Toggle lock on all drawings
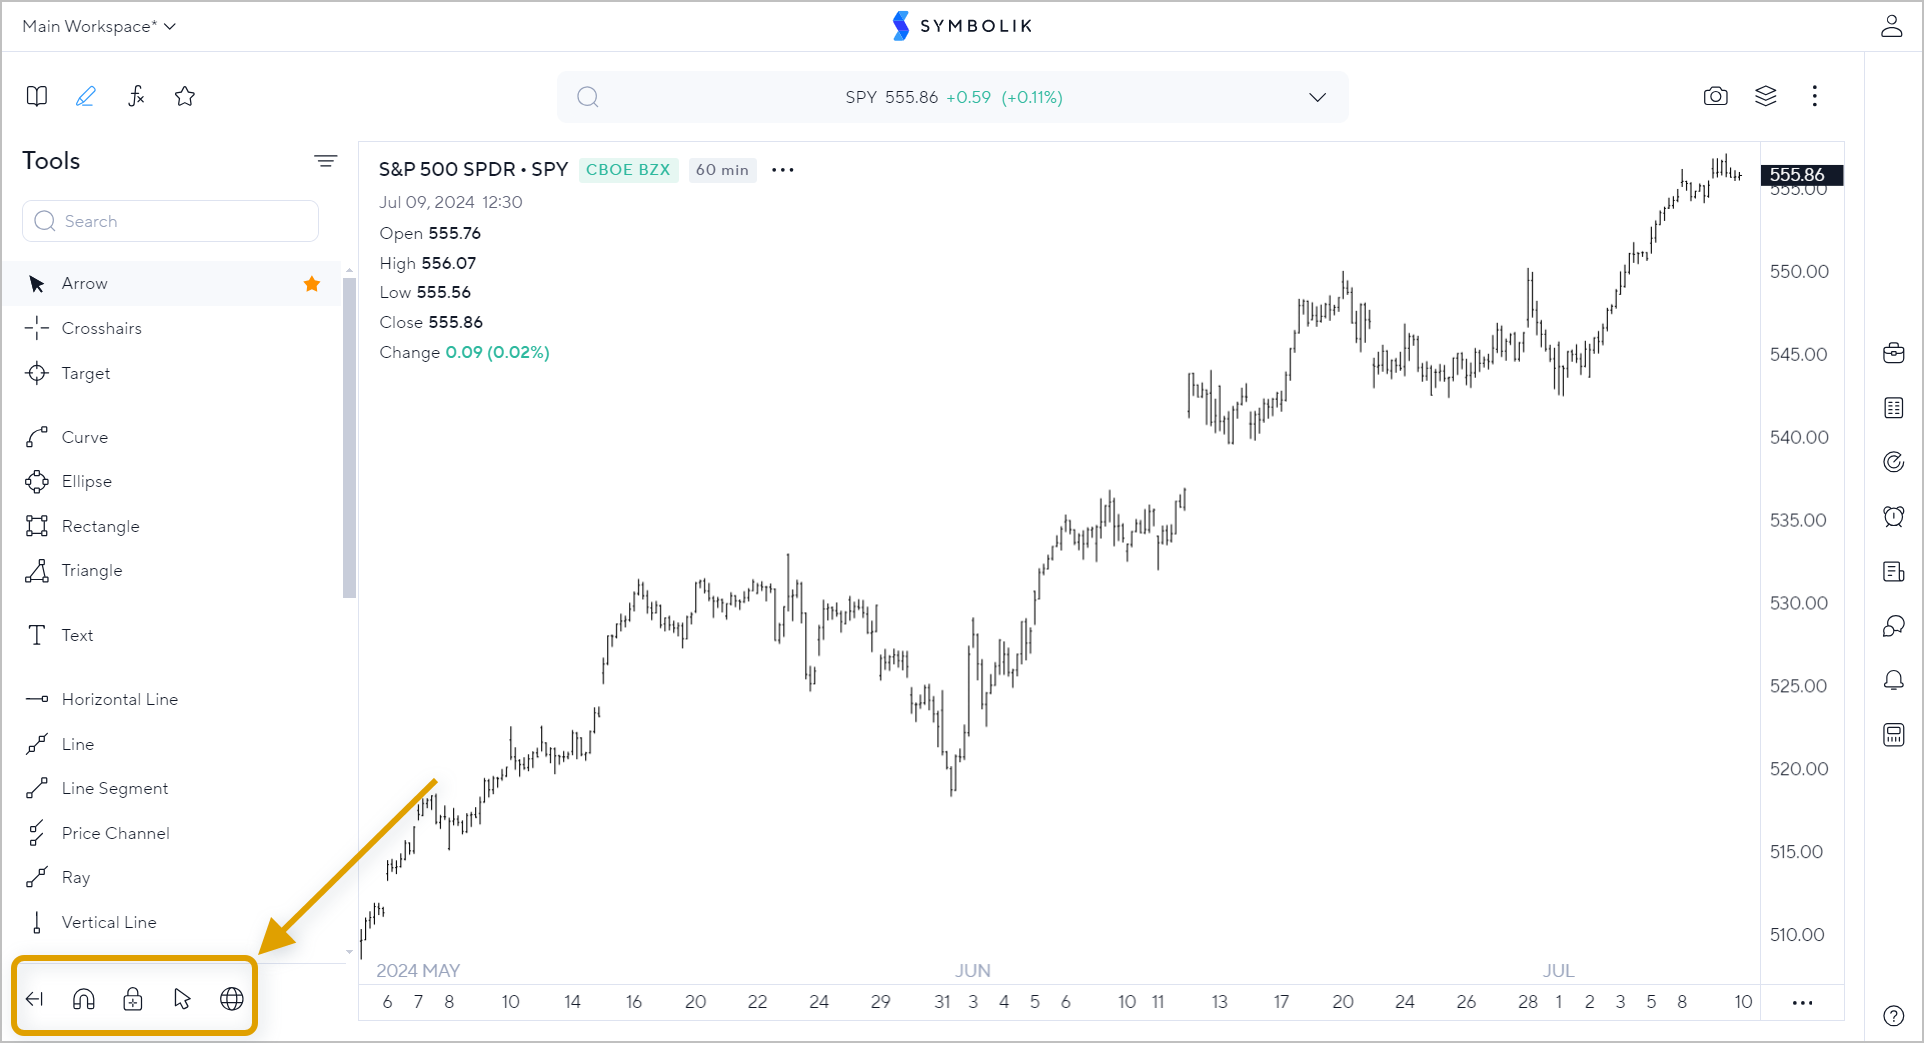 coord(133,998)
